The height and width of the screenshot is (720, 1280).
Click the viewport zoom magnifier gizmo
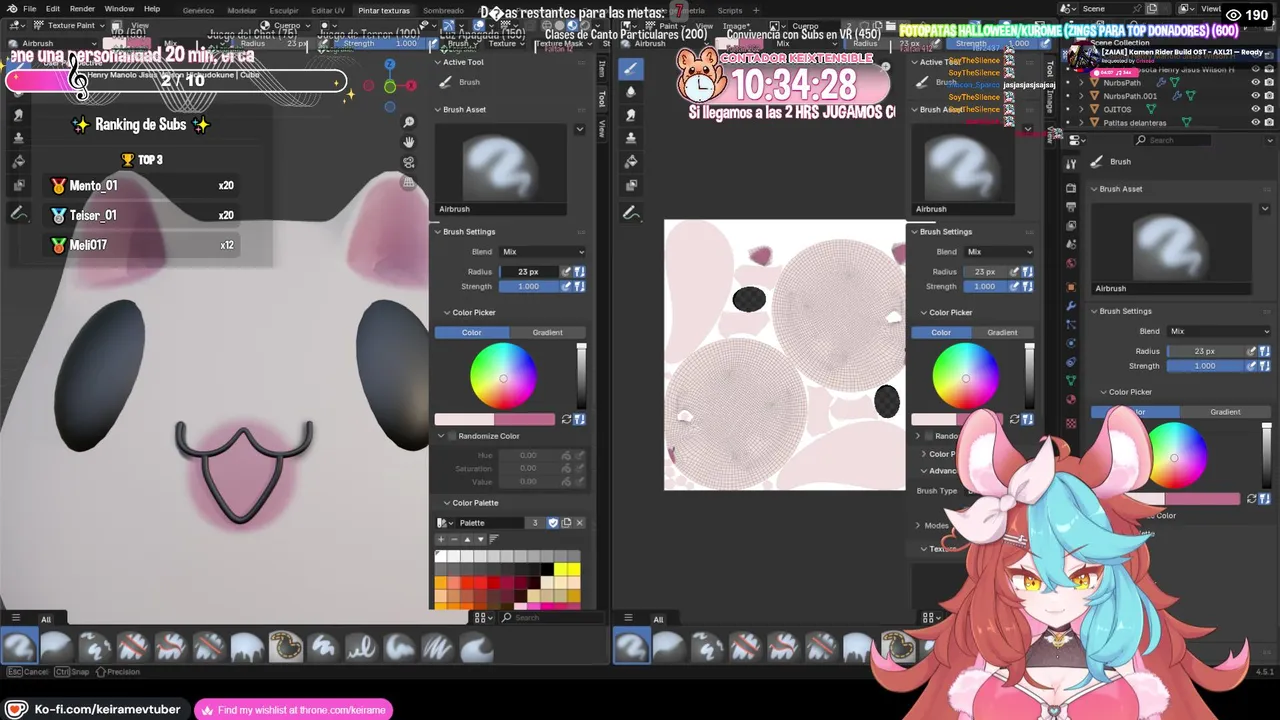pyautogui.click(x=409, y=122)
